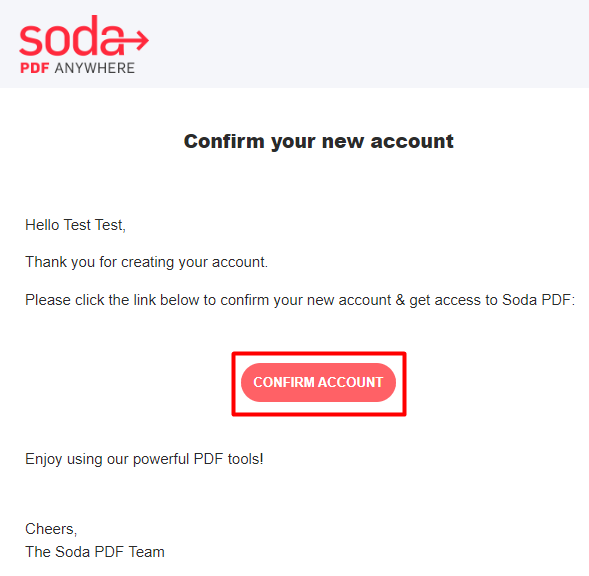
Task: Click the red "soda" wordmark
Action: [71, 36]
